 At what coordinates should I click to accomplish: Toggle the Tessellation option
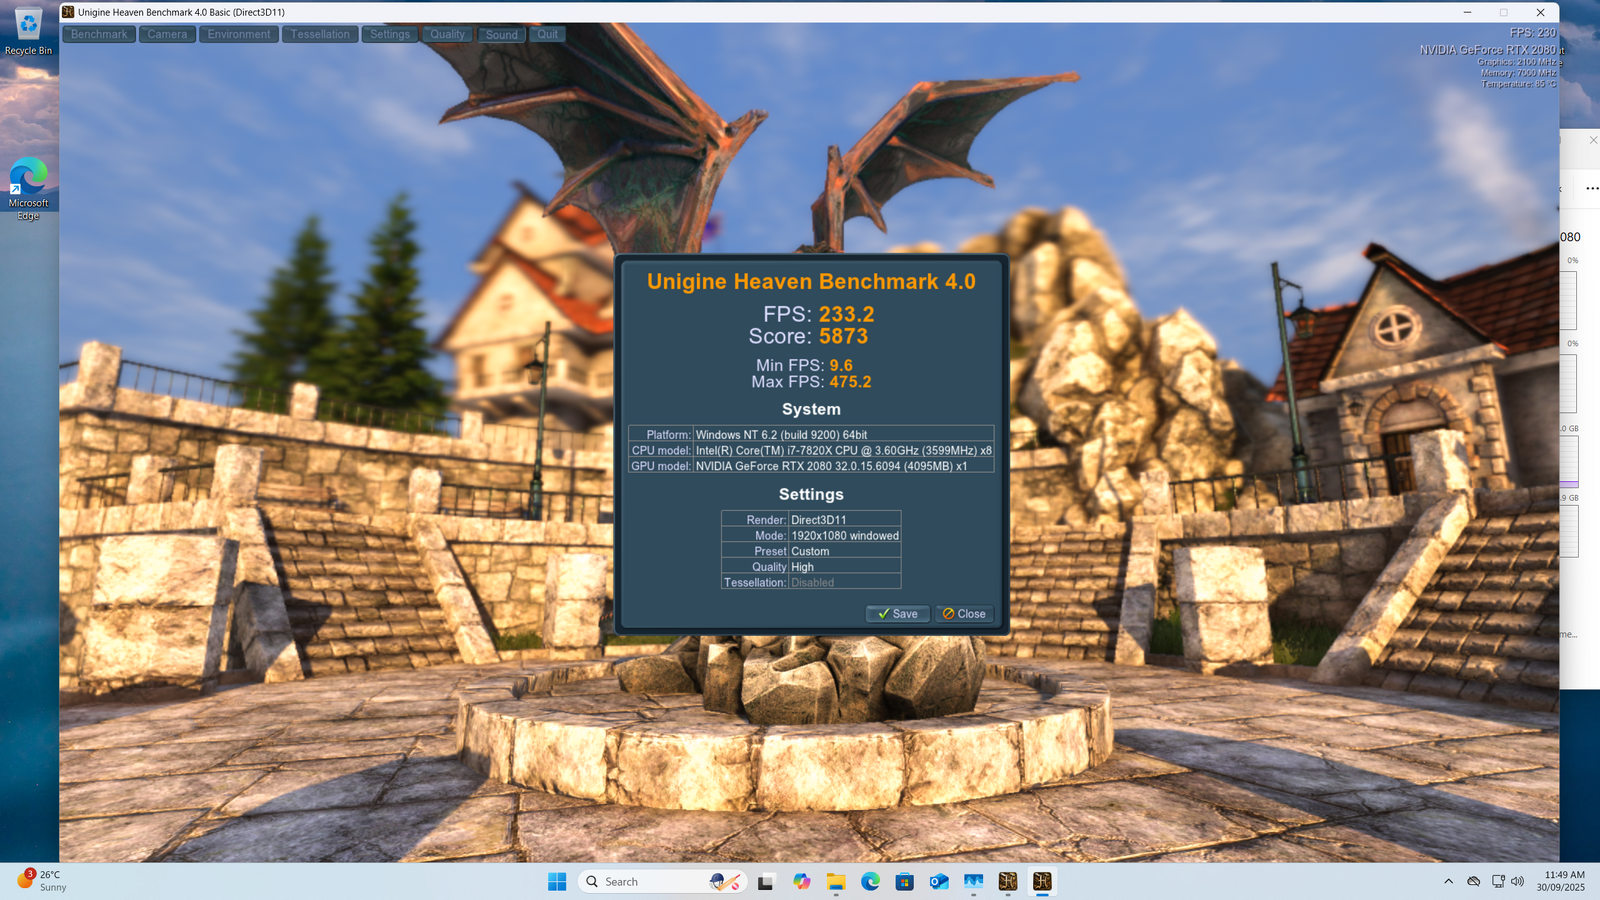[x=320, y=34]
